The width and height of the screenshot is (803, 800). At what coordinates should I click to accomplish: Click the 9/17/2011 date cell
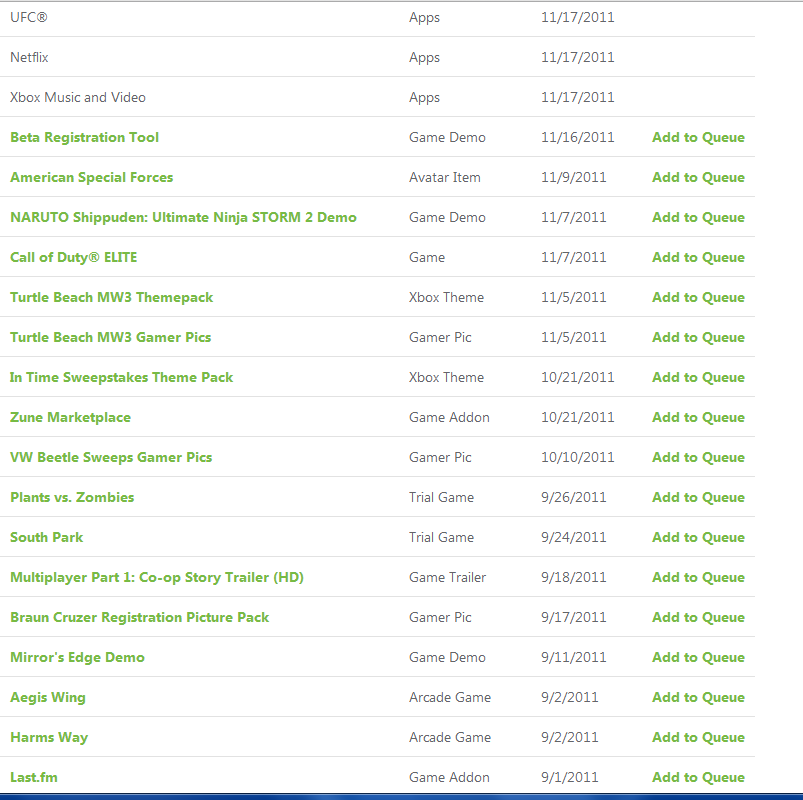[x=574, y=617]
